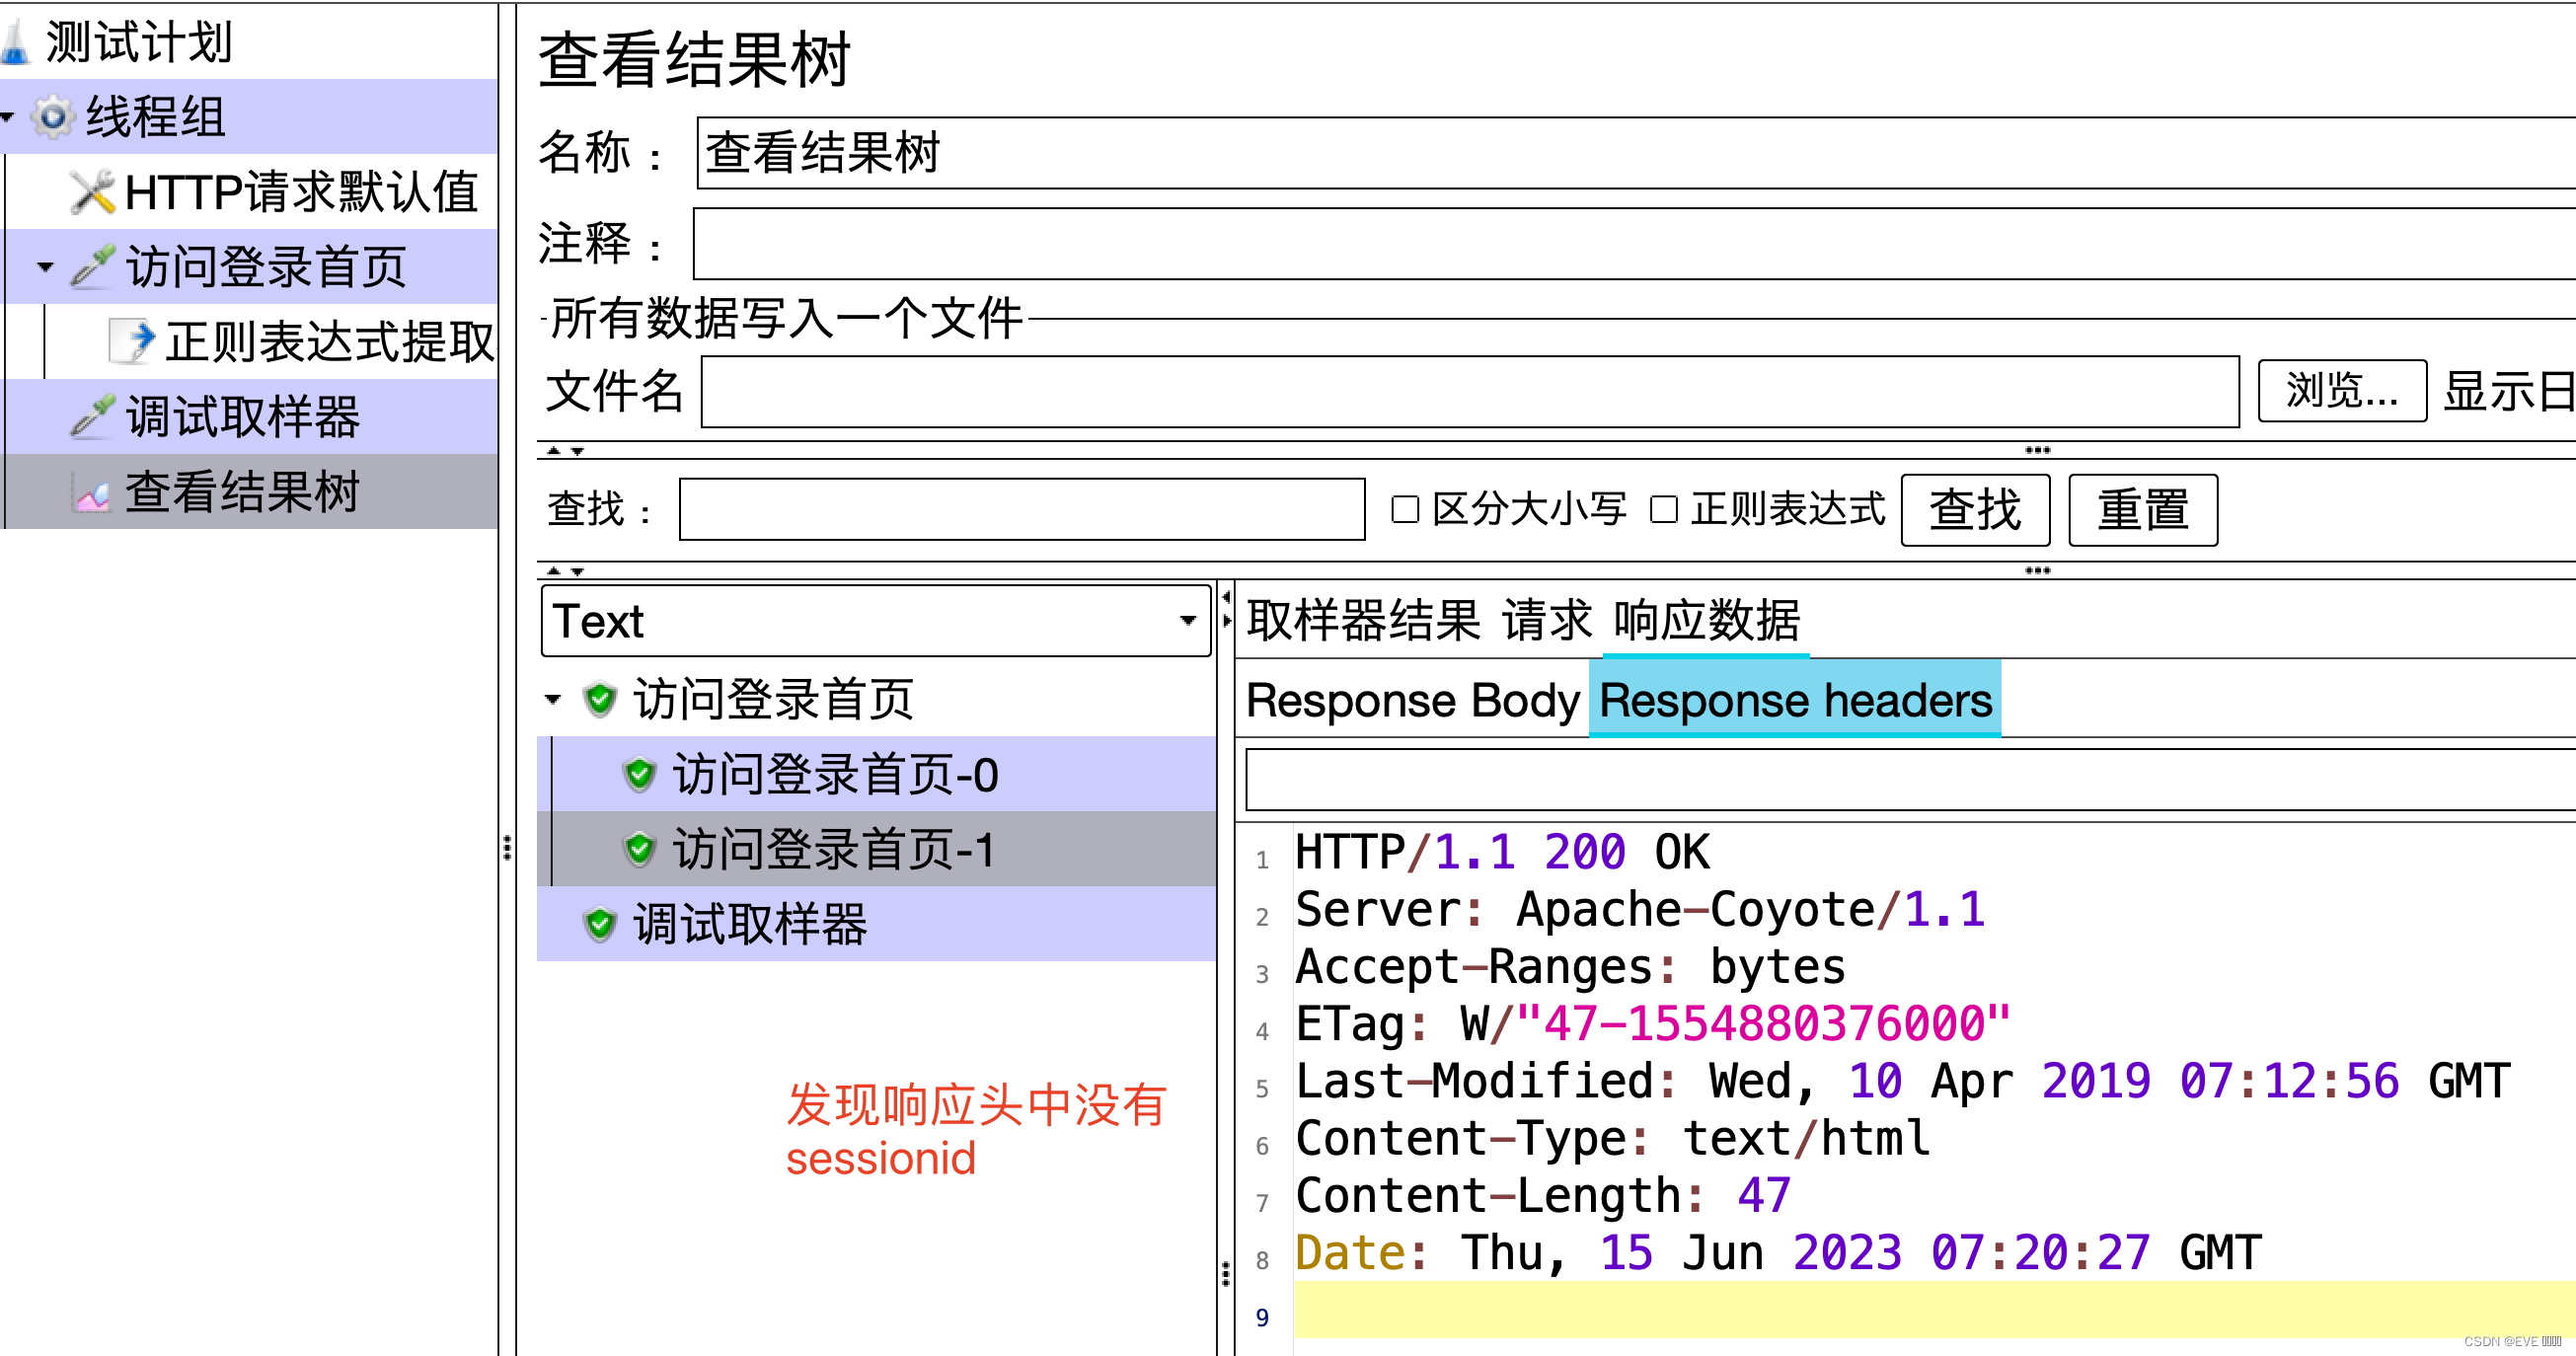Click the regex extractor arrow icon
The width and height of the screenshot is (2576, 1356).
pos(133,342)
